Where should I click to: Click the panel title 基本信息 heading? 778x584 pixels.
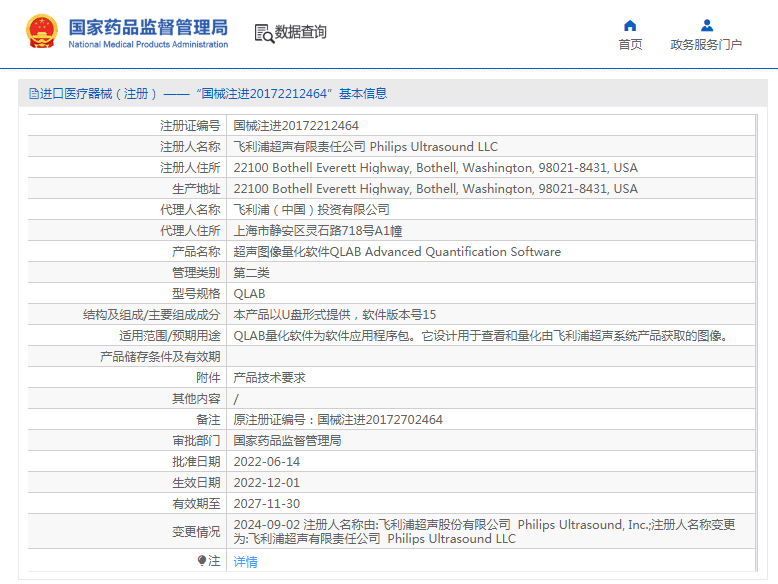(363, 93)
